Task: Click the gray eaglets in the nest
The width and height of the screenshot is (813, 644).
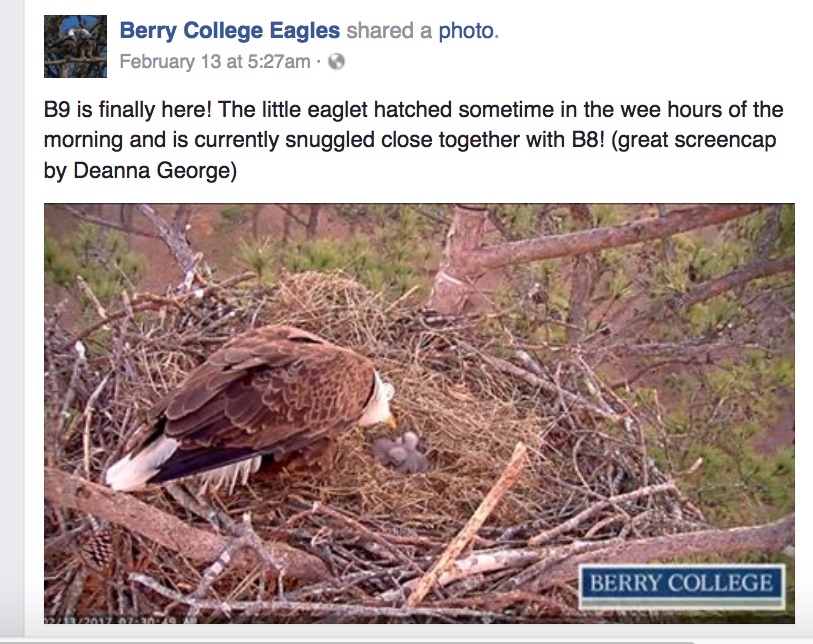Action: (x=400, y=452)
